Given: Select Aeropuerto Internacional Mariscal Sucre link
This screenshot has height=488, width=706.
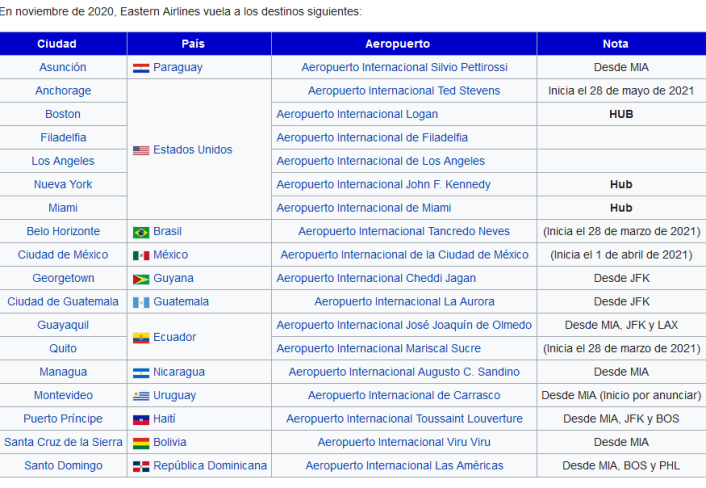Looking at the screenshot, I should (x=378, y=349).
